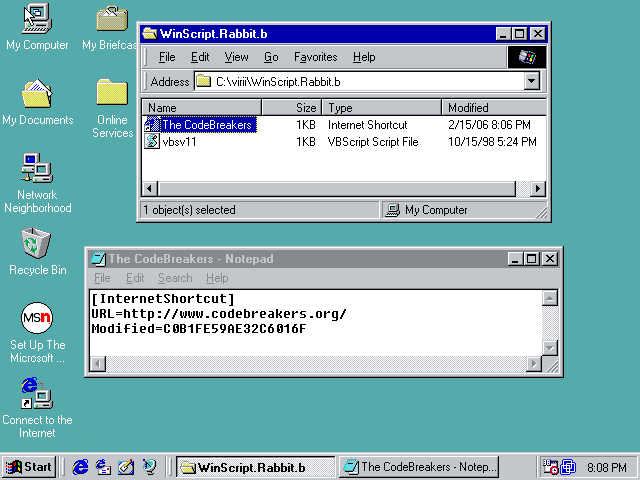Viewport: 640px width, 480px height.
Task: Open the File menu in Explorer window
Action: (167, 57)
